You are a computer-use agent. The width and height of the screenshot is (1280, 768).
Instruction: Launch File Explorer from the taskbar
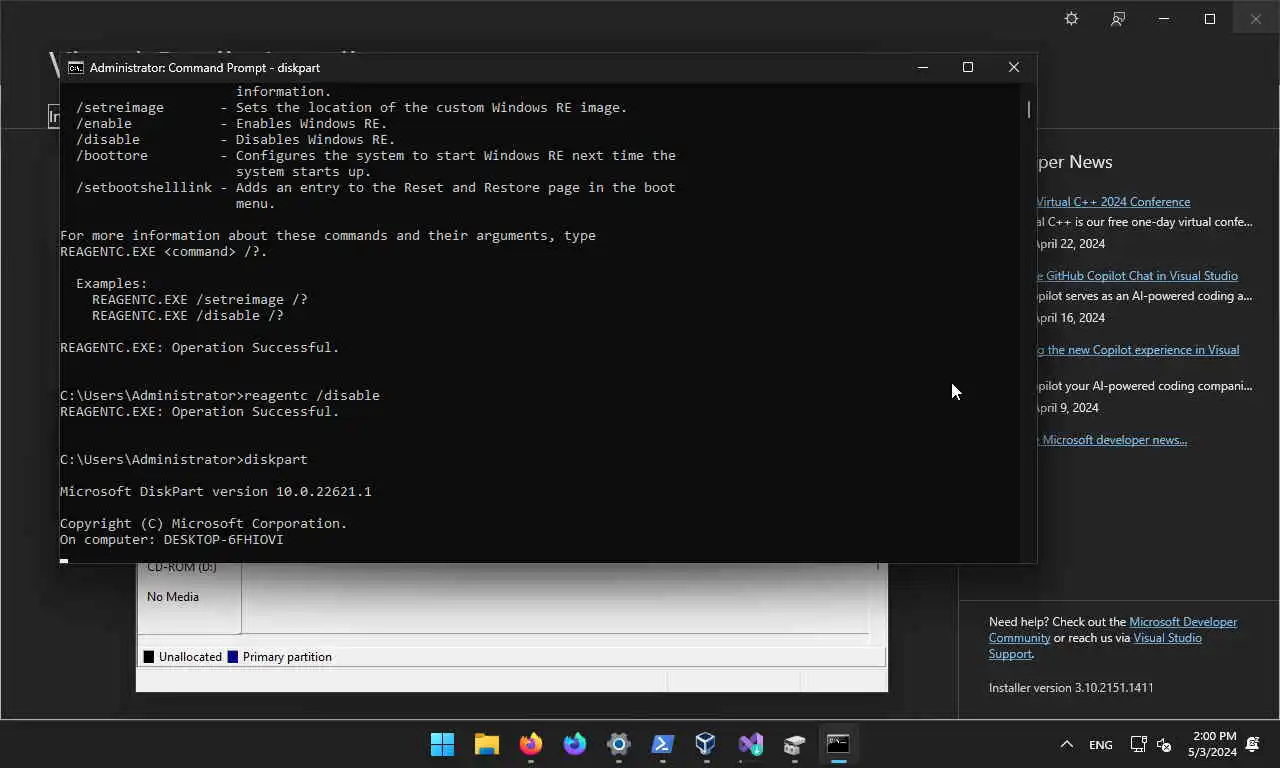click(487, 744)
